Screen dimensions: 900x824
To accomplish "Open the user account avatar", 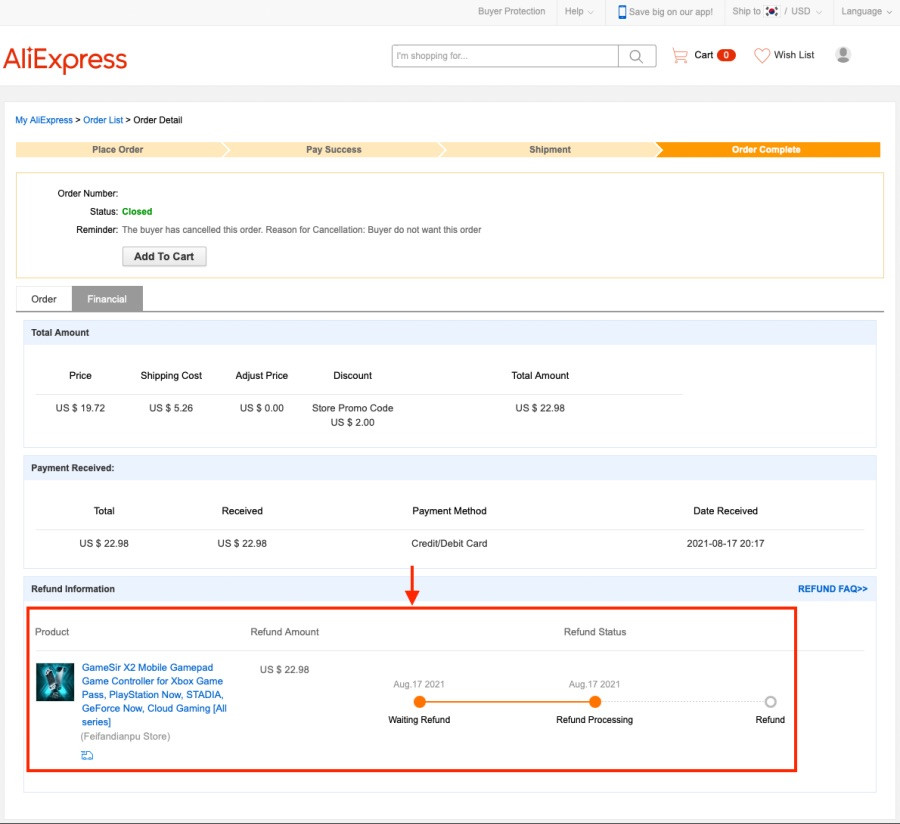I will 843,55.
